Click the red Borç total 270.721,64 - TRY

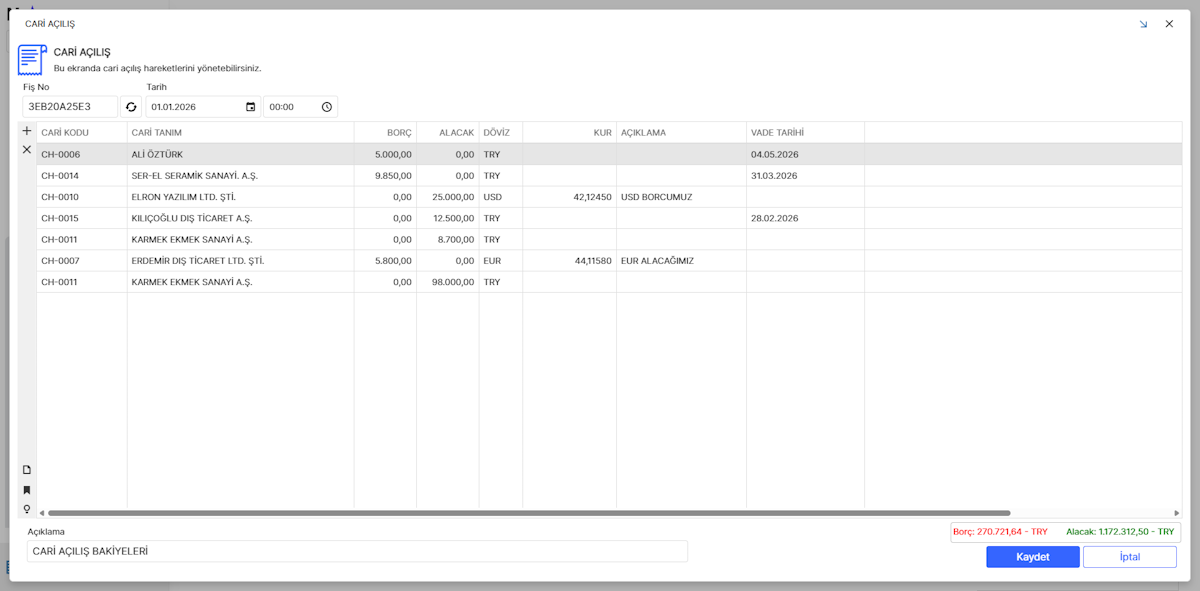coord(1000,532)
